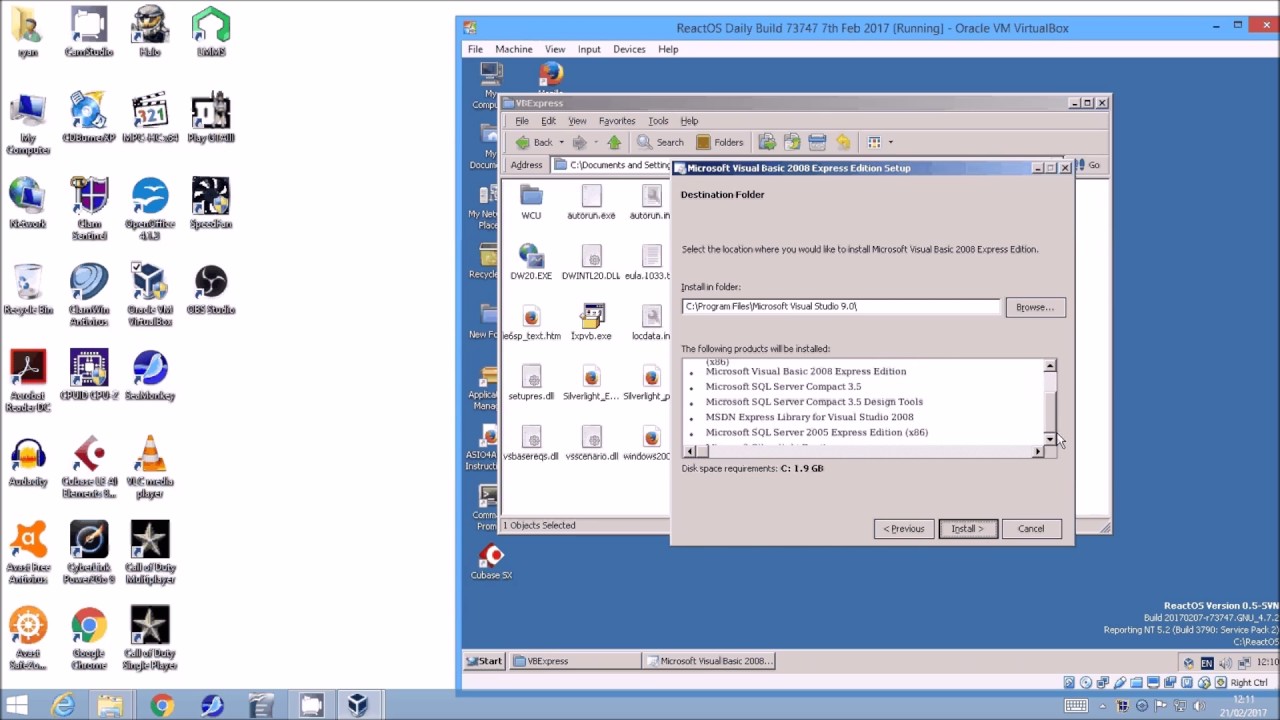Click Internet Explorer on host taskbar

pos(63,706)
